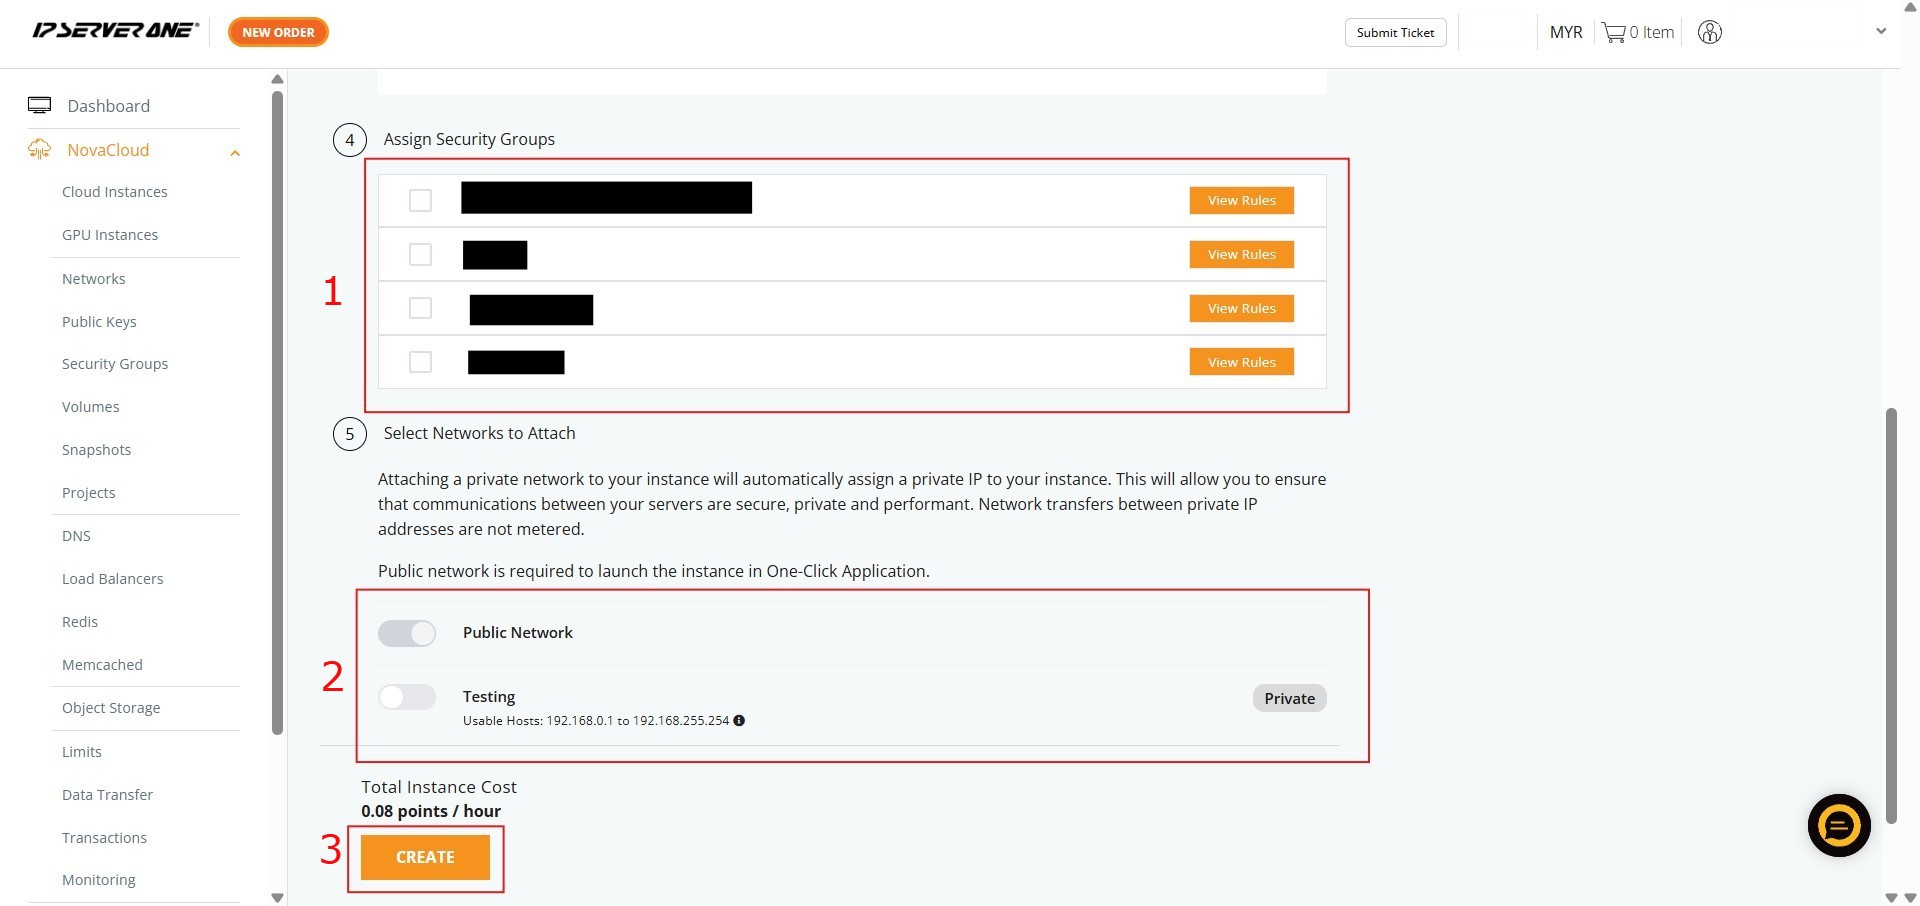Tick the first security group checkbox
Viewport: 1920px width, 906px height.
(x=420, y=200)
